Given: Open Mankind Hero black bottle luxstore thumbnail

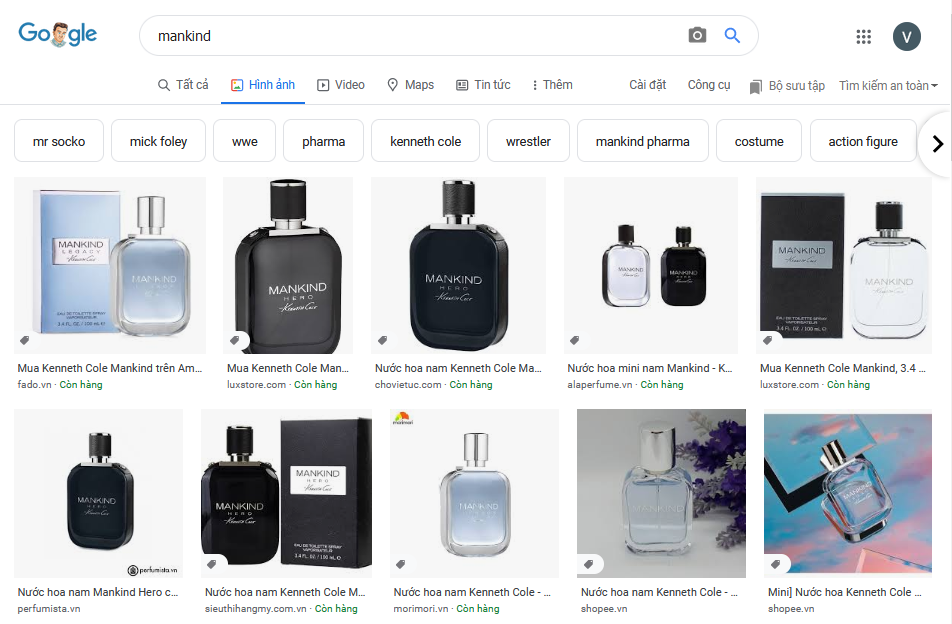Looking at the screenshot, I should pyautogui.click(x=288, y=265).
